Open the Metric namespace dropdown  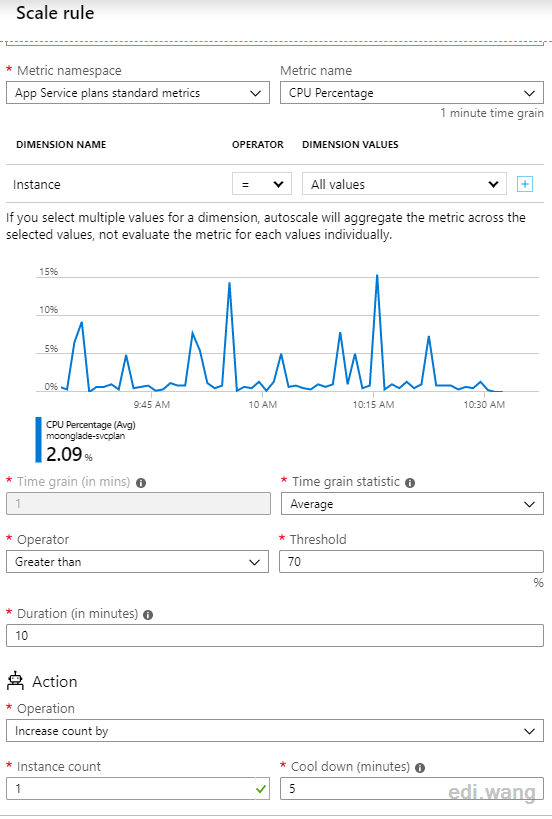point(138,93)
